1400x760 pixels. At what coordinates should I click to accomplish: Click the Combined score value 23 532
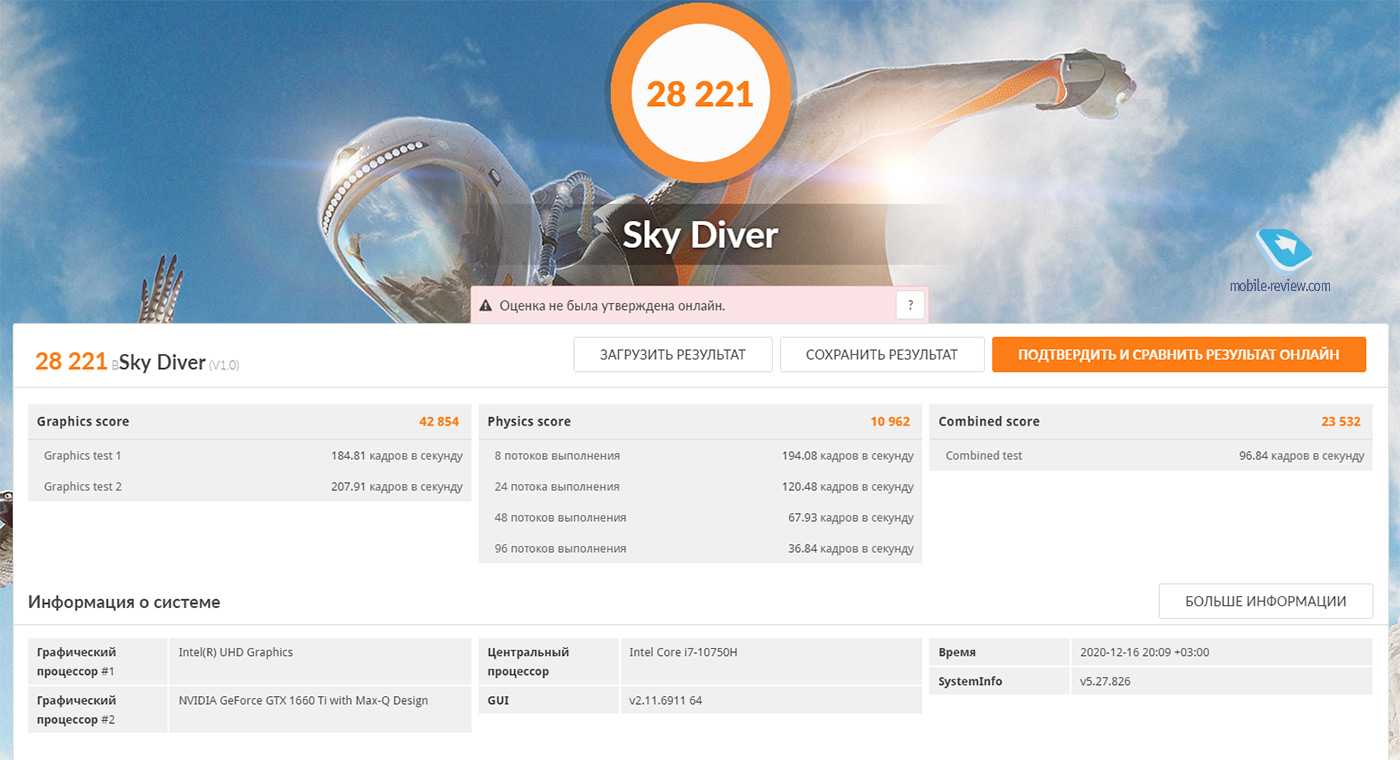[1341, 421]
